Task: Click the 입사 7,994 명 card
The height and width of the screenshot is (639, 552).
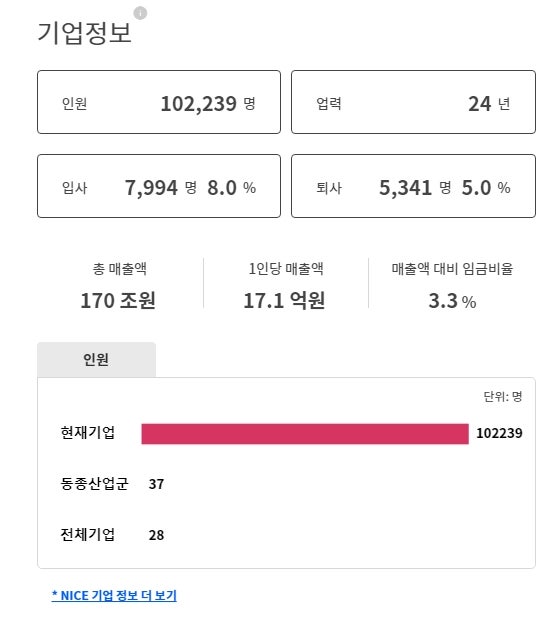Action: point(159,186)
